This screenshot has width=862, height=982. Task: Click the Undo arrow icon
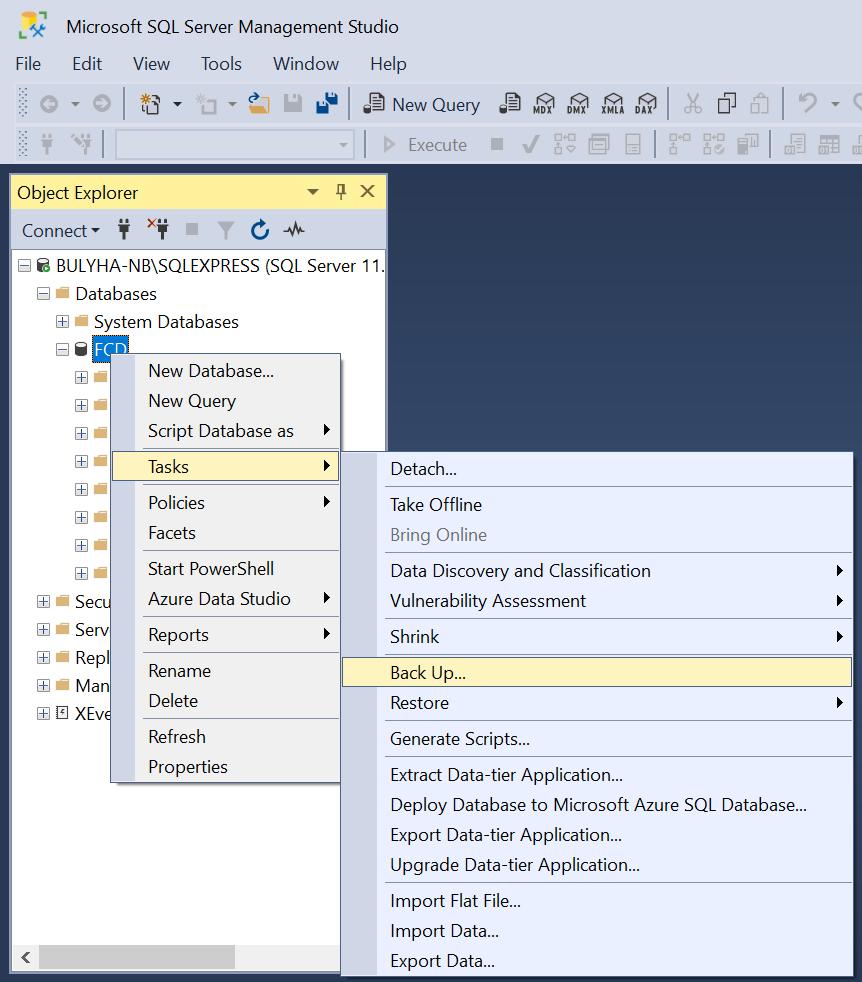[807, 103]
